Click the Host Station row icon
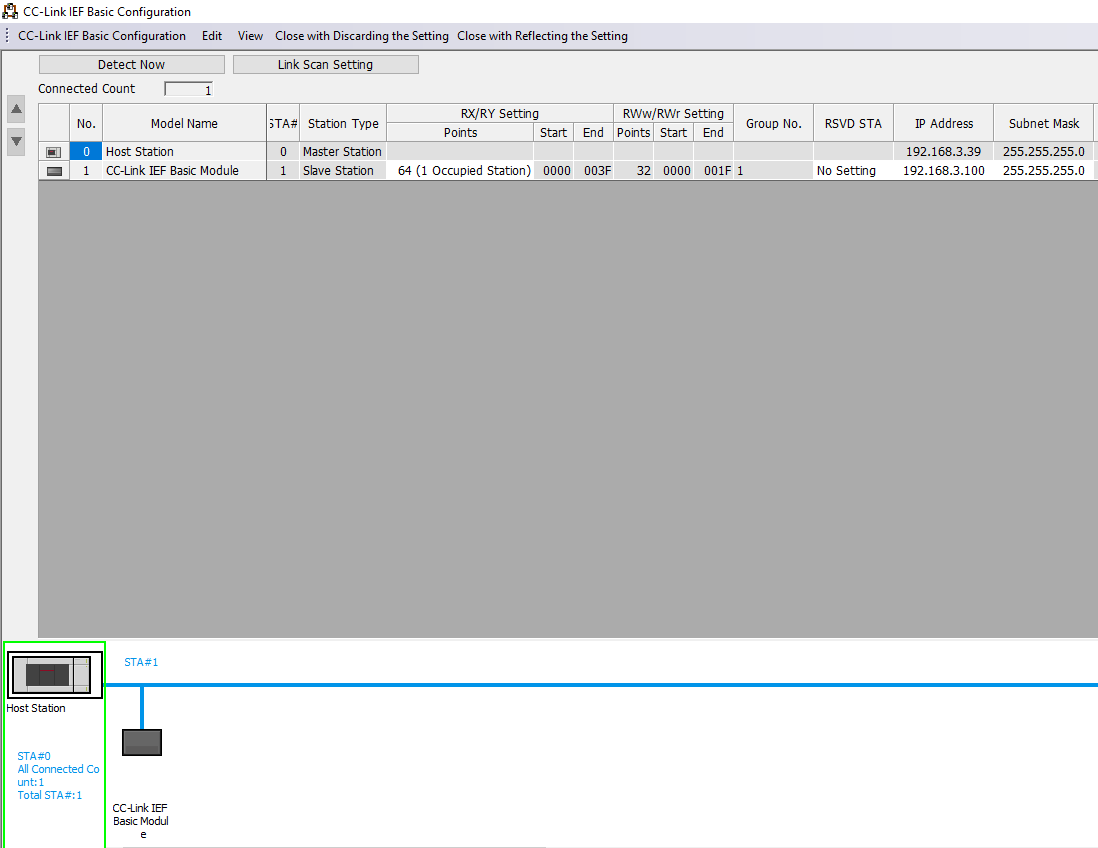 pos(54,152)
